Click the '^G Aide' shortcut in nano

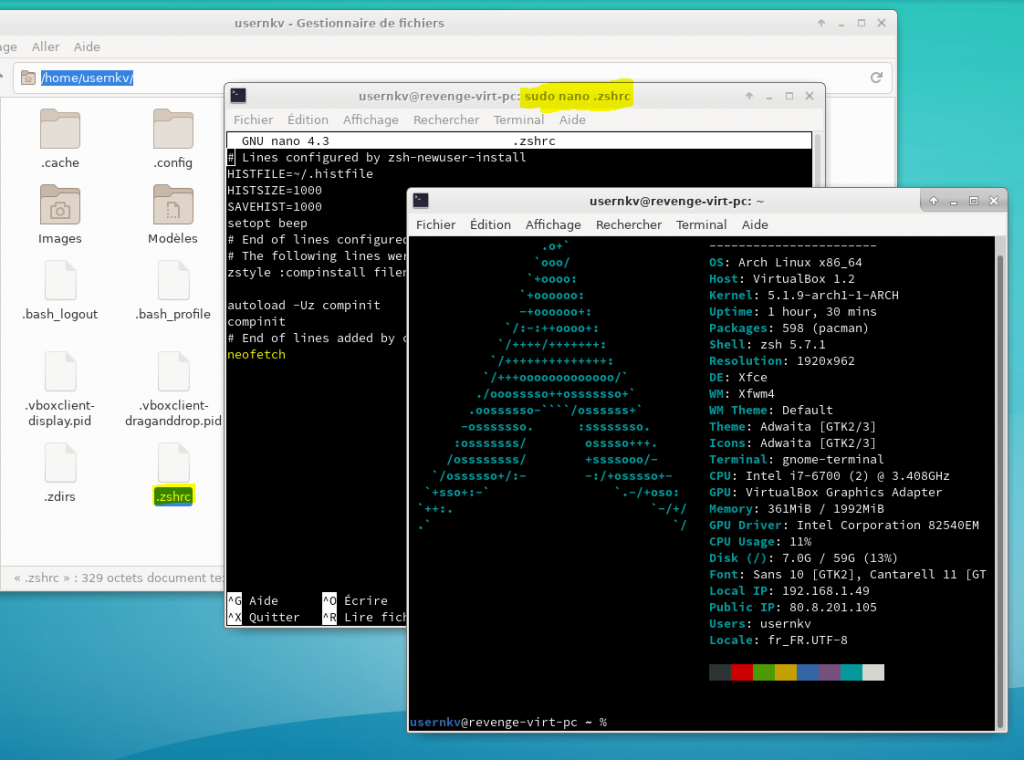tap(253, 601)
